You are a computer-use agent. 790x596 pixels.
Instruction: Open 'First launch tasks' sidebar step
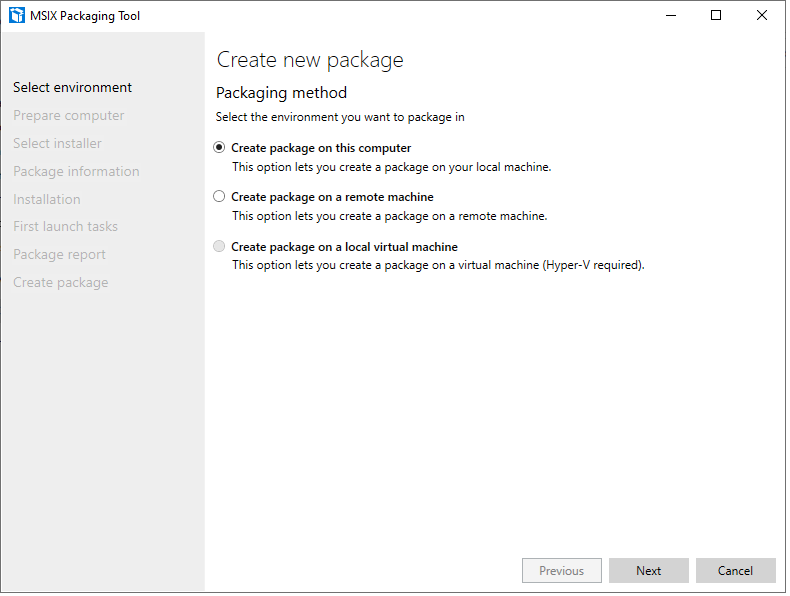[65, 227]
